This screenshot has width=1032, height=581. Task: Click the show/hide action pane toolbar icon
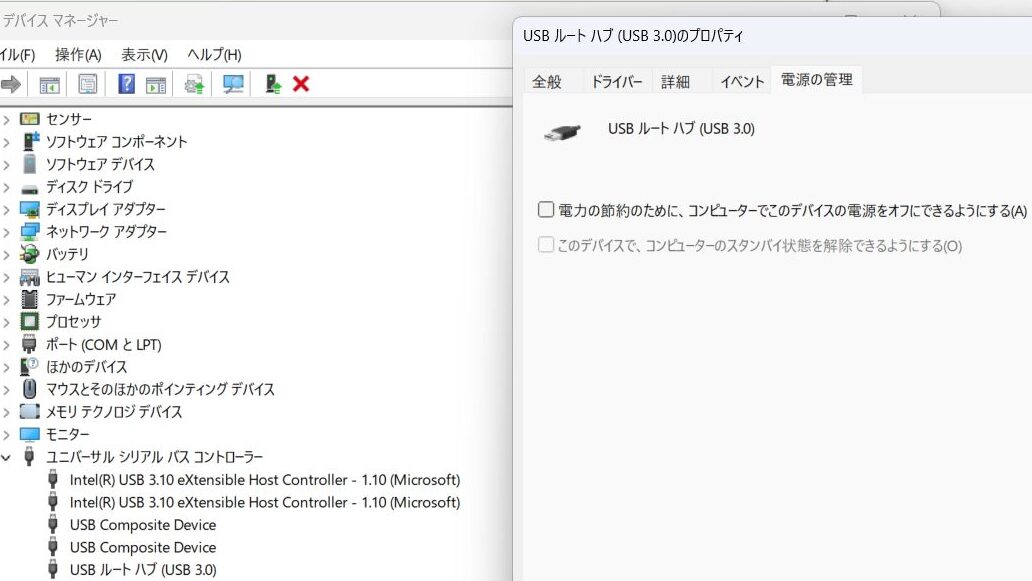point(155,84)
